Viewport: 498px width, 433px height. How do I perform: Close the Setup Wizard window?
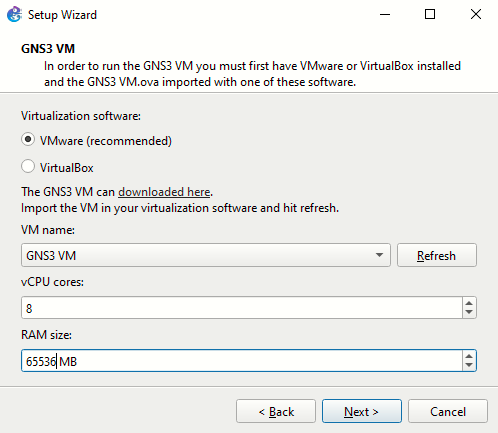[476, 15]
